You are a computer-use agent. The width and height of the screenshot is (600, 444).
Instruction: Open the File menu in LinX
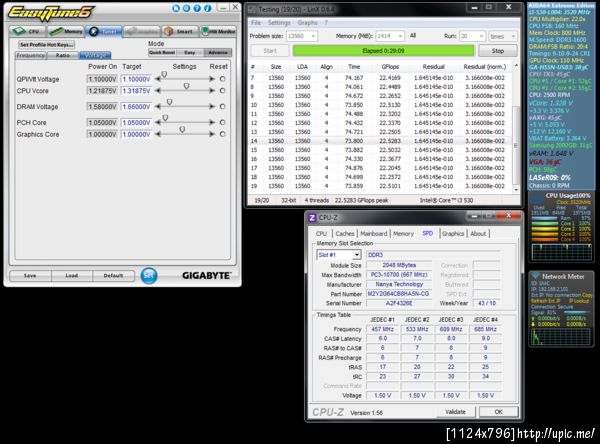click(x=256, y=23)
